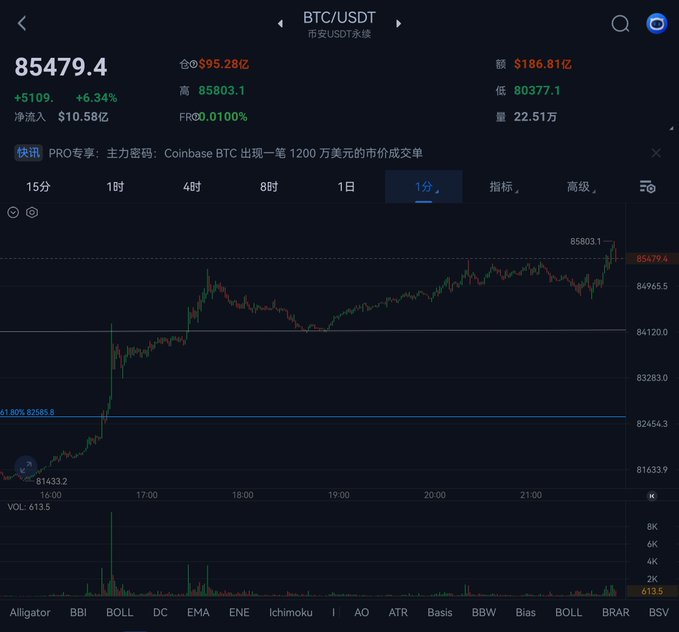Viewport: 679px width, 632px height.
Task: Switch to previous trading pair arrow
Action: tap(280, 23)
